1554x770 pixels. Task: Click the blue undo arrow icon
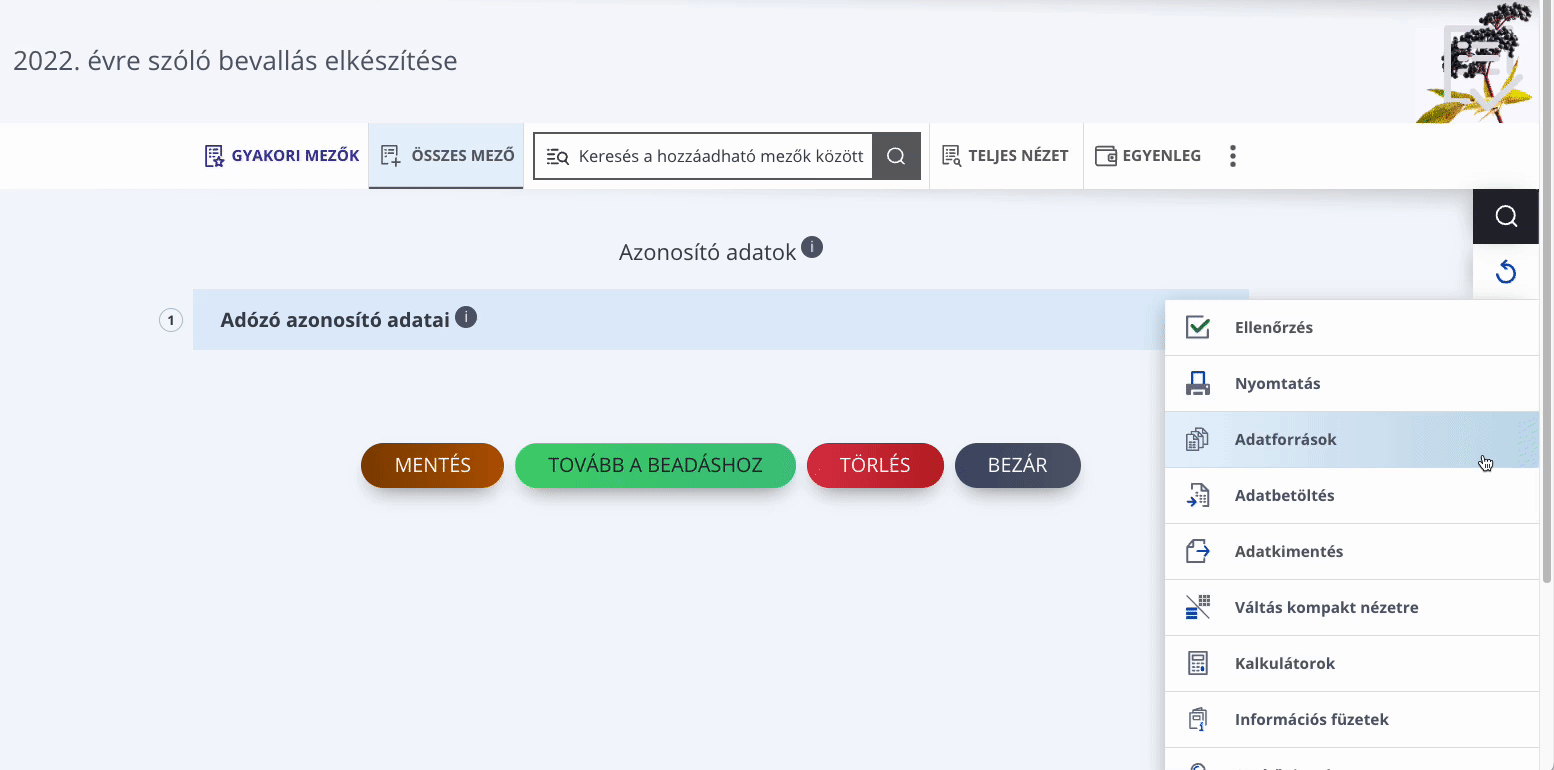pyautogui.click(x=1506, y=271)
